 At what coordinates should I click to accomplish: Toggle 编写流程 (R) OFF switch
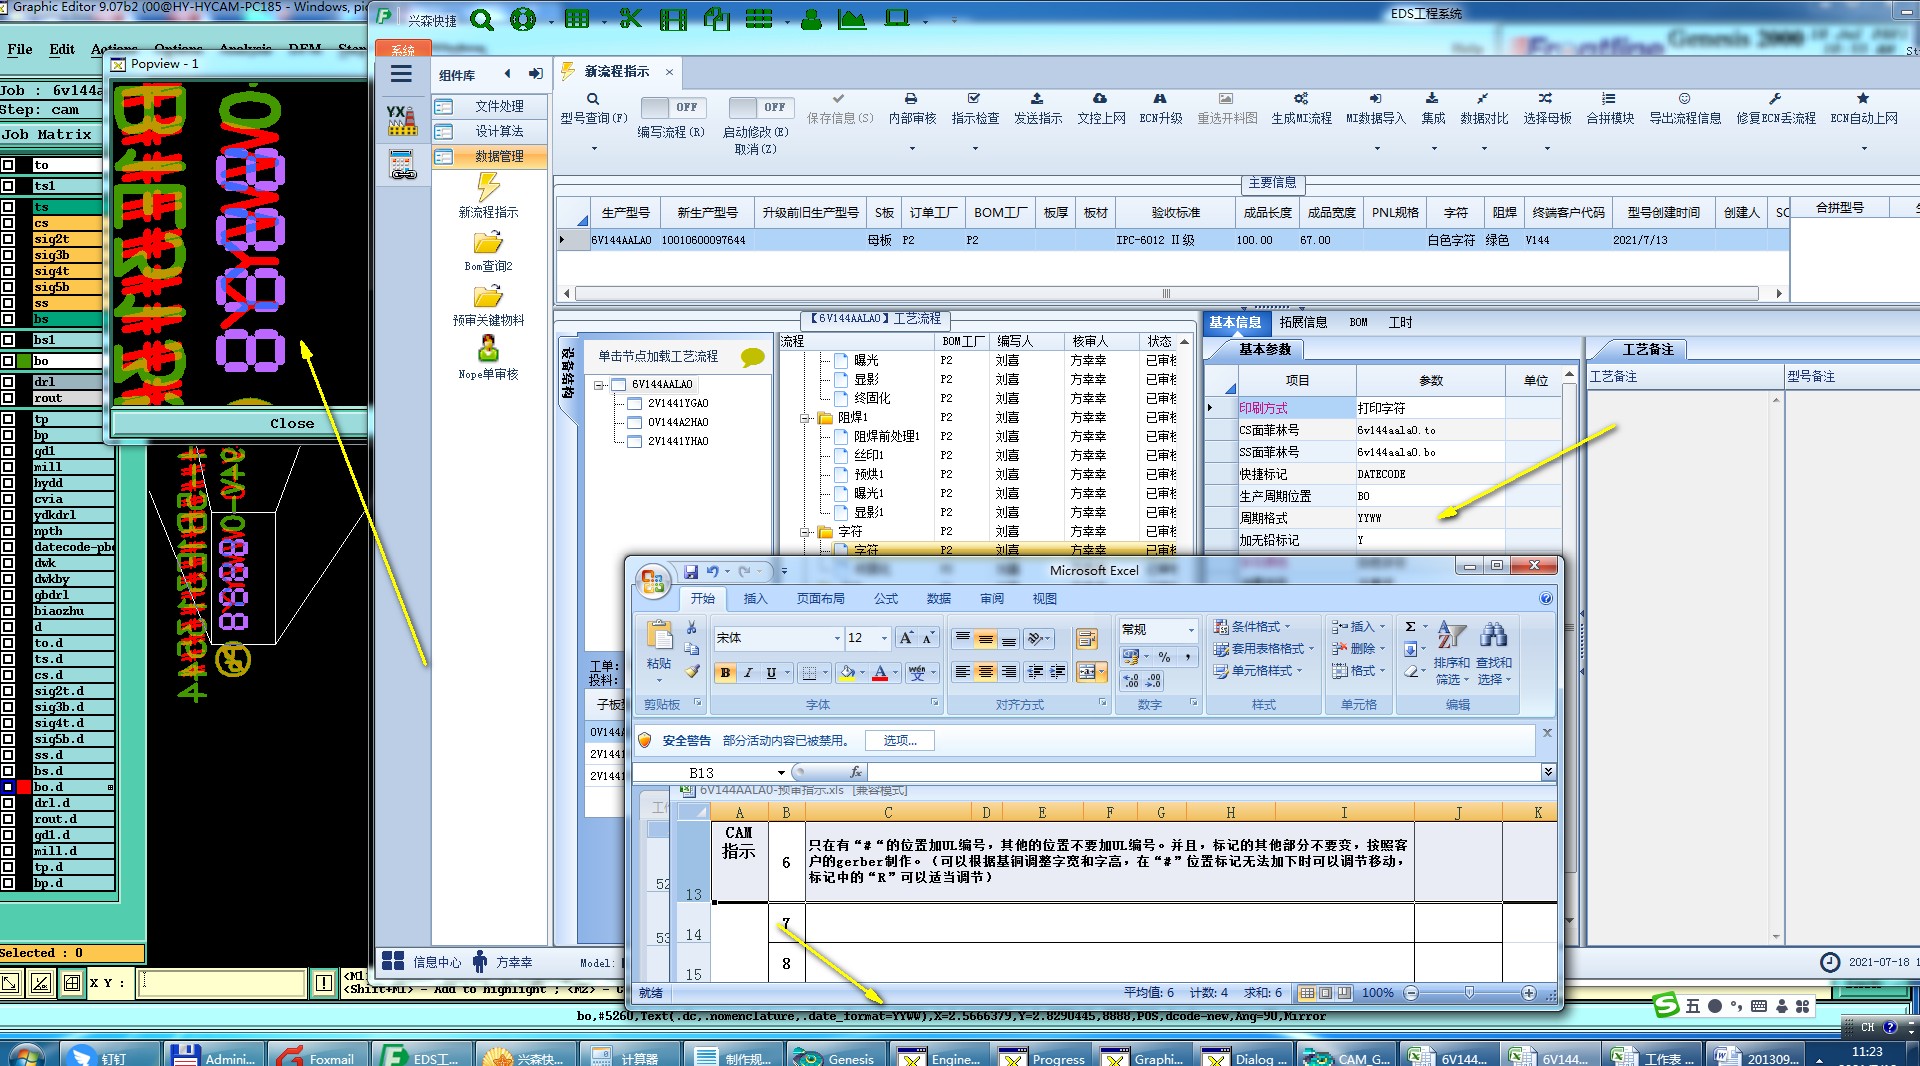coord(672,107)
